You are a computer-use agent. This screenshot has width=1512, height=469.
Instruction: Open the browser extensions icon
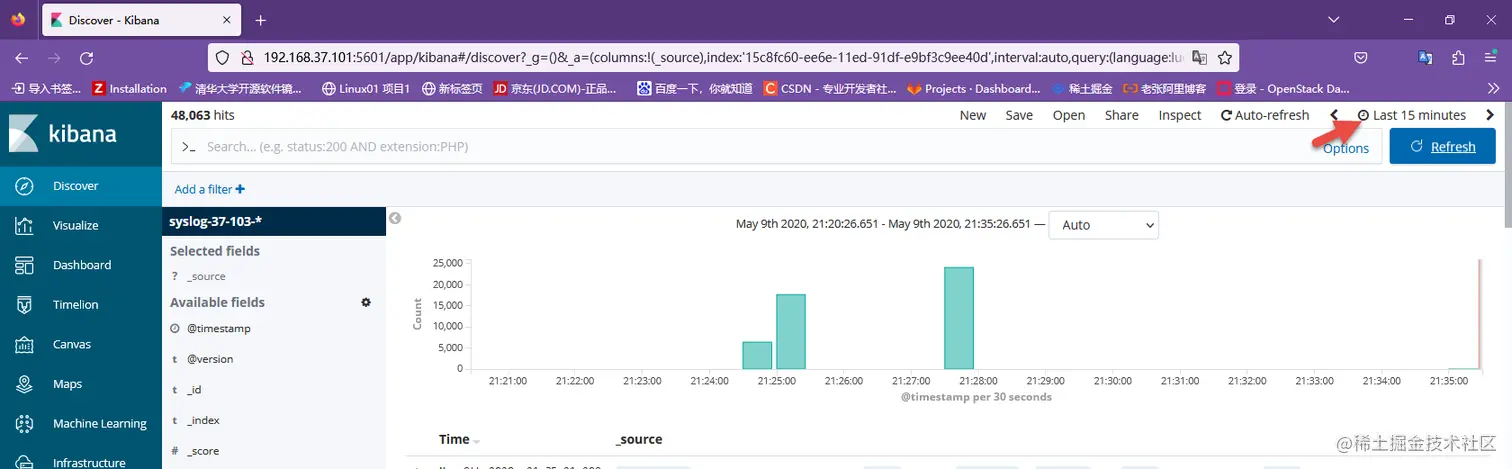point(1458,58)
